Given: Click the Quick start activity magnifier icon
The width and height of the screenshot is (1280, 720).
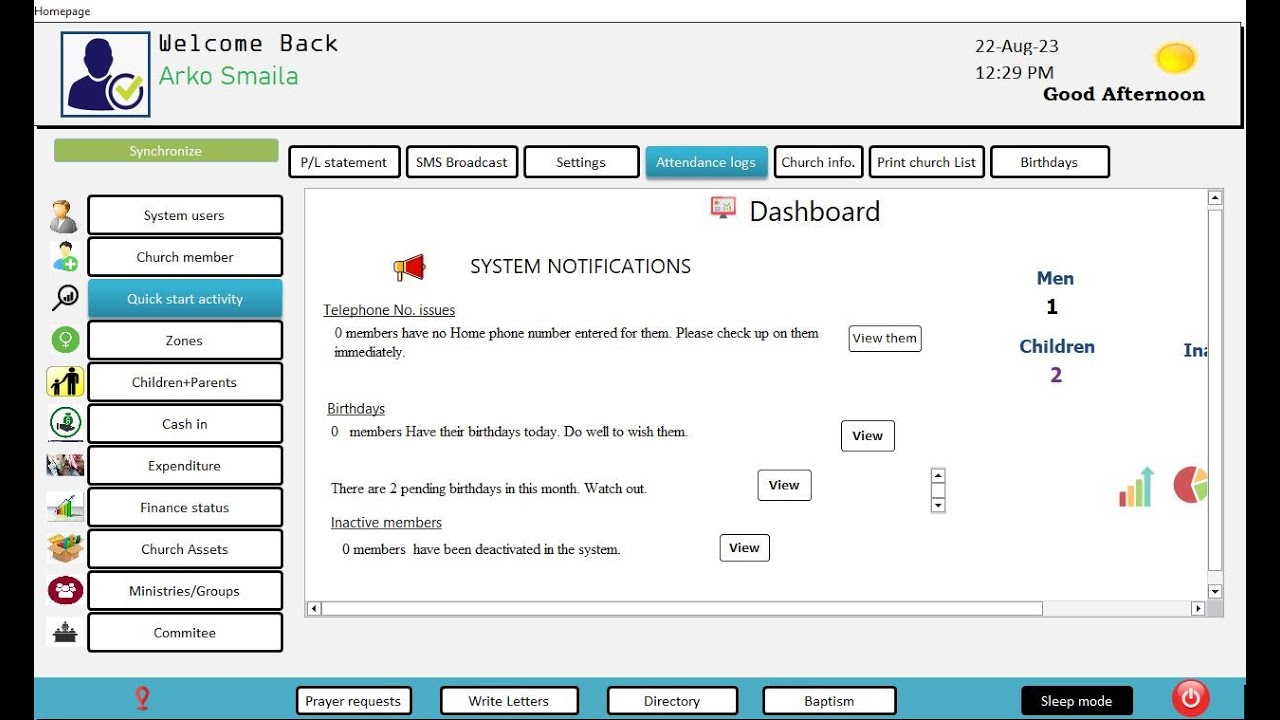Looking at the screenshot, I should [65, 298].
